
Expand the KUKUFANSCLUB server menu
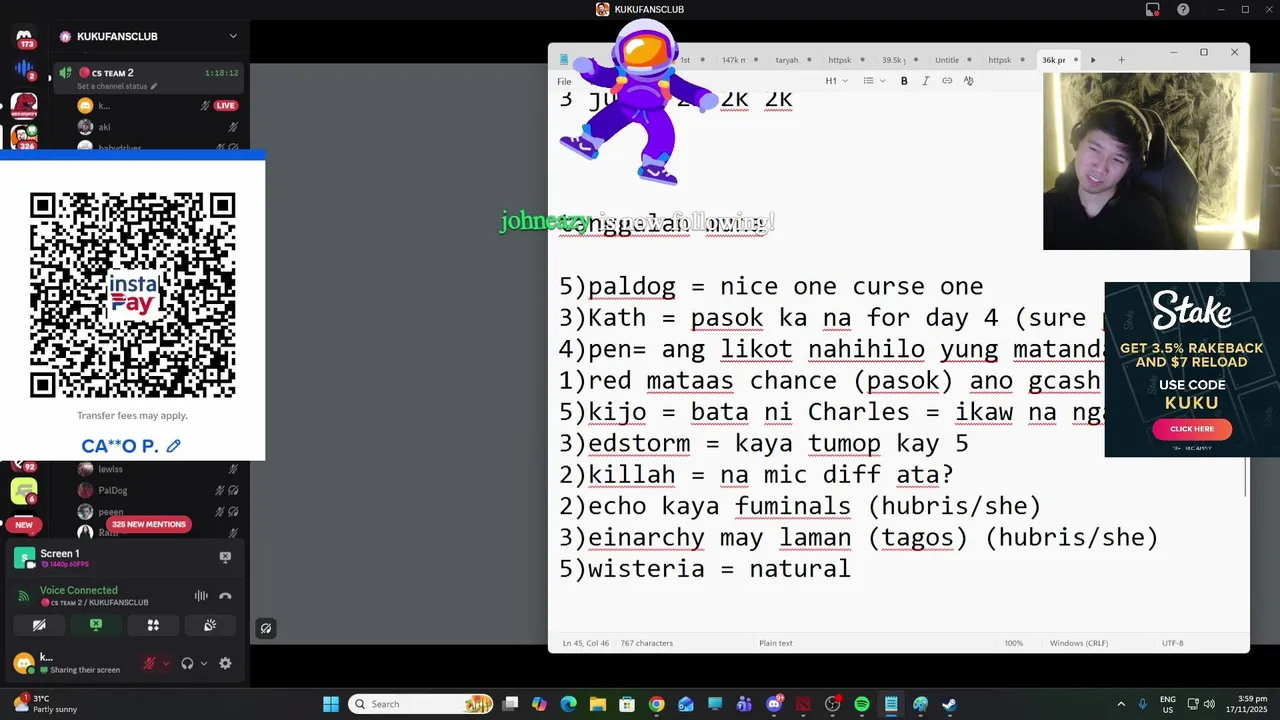[233, 36]
